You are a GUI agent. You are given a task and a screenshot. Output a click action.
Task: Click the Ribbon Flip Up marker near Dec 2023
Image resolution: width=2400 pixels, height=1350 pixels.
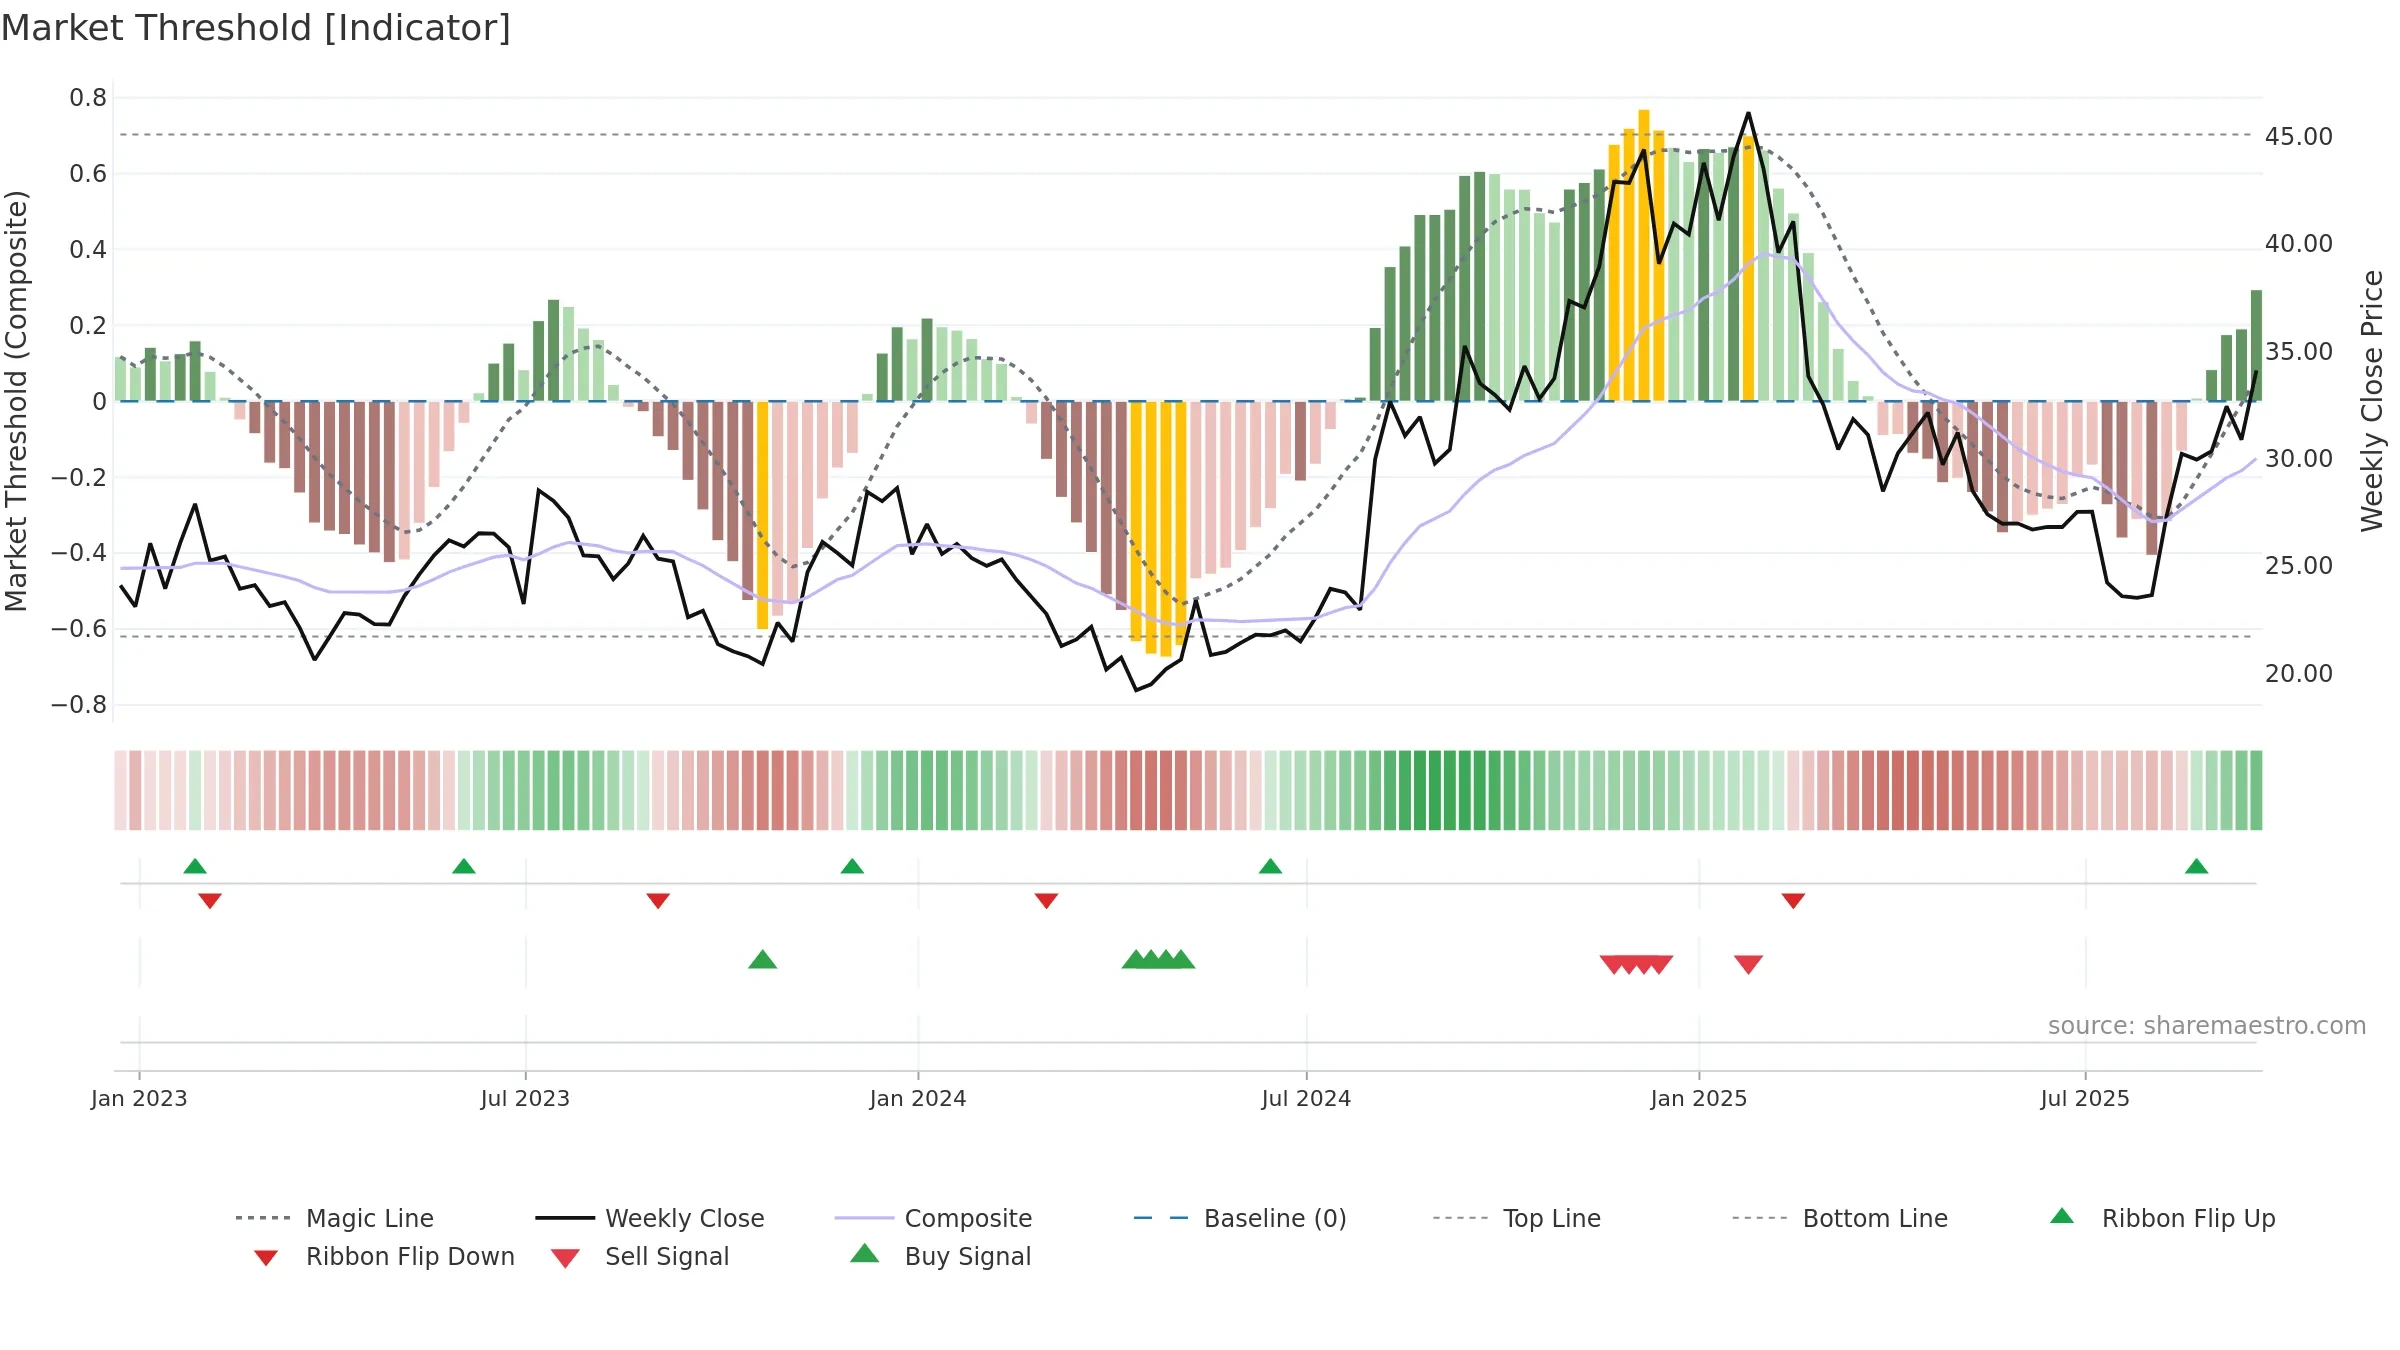pos(852,866)
